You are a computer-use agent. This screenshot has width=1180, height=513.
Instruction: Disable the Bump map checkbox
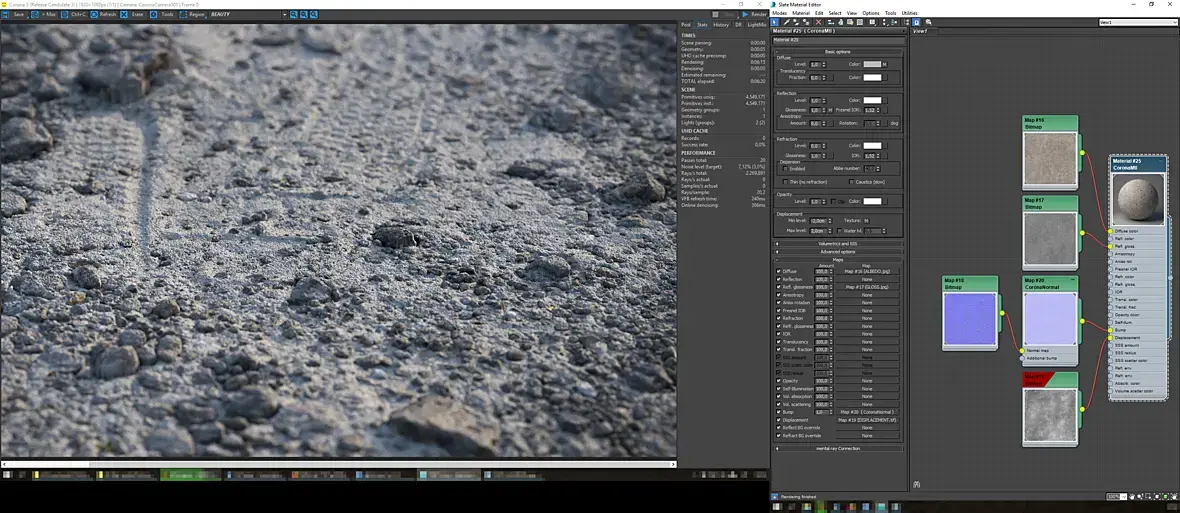[779, 412]
